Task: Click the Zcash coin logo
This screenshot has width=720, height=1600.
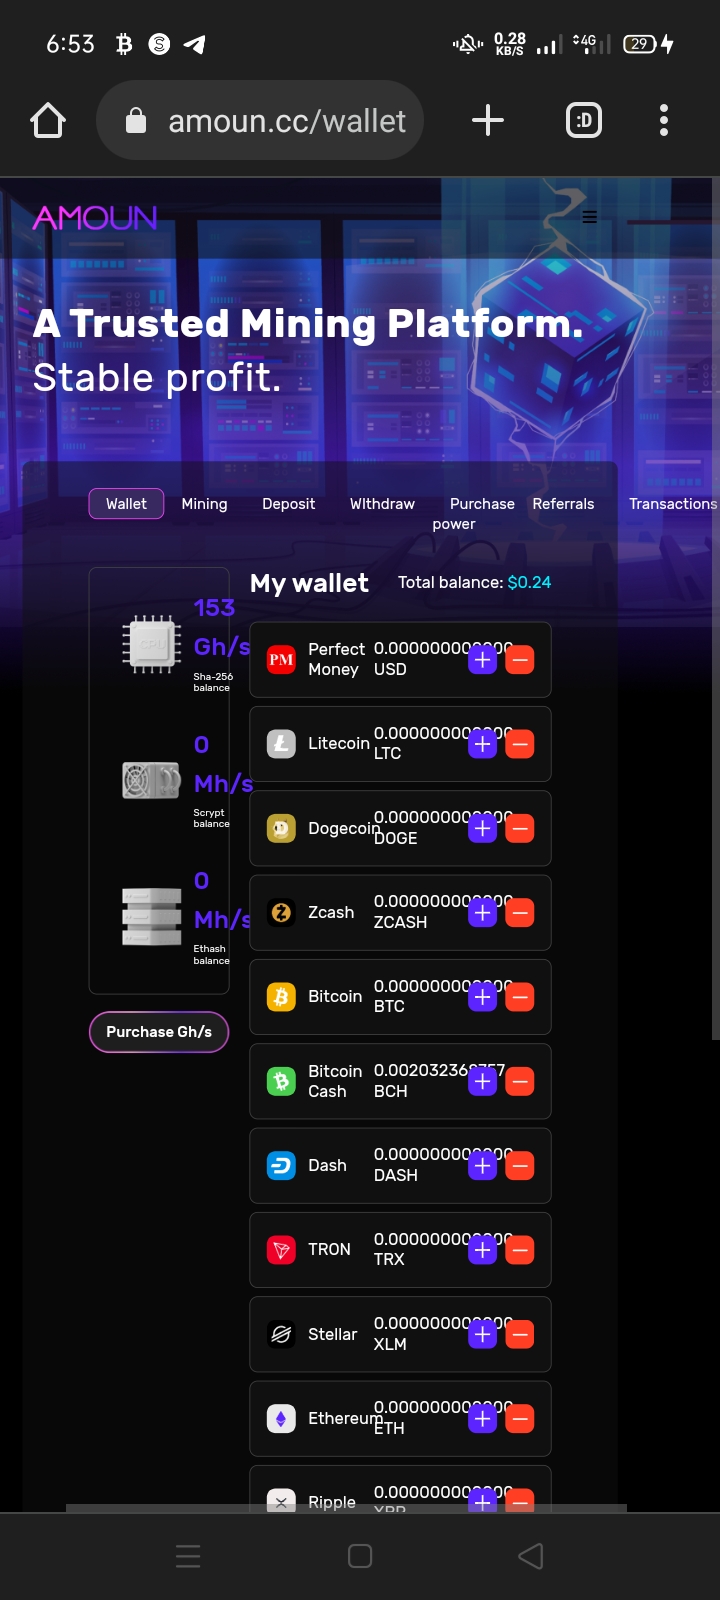Action: pos(281,913)
